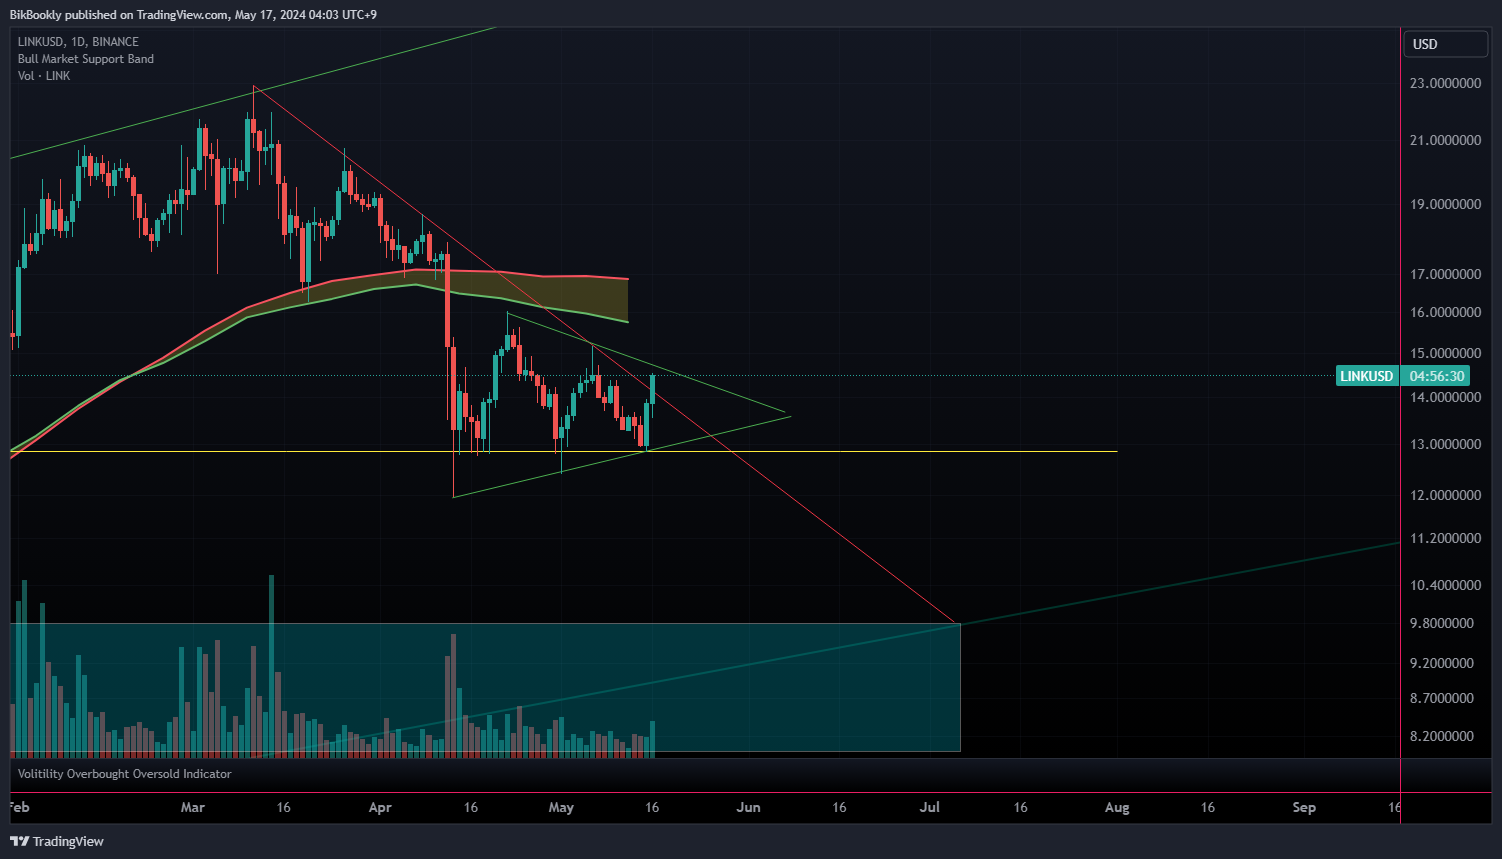Viewport: 1502px width, 859px height.
Task: Select Volitility Overbought Oversold Indicator label
Action: tap(124, 774)
